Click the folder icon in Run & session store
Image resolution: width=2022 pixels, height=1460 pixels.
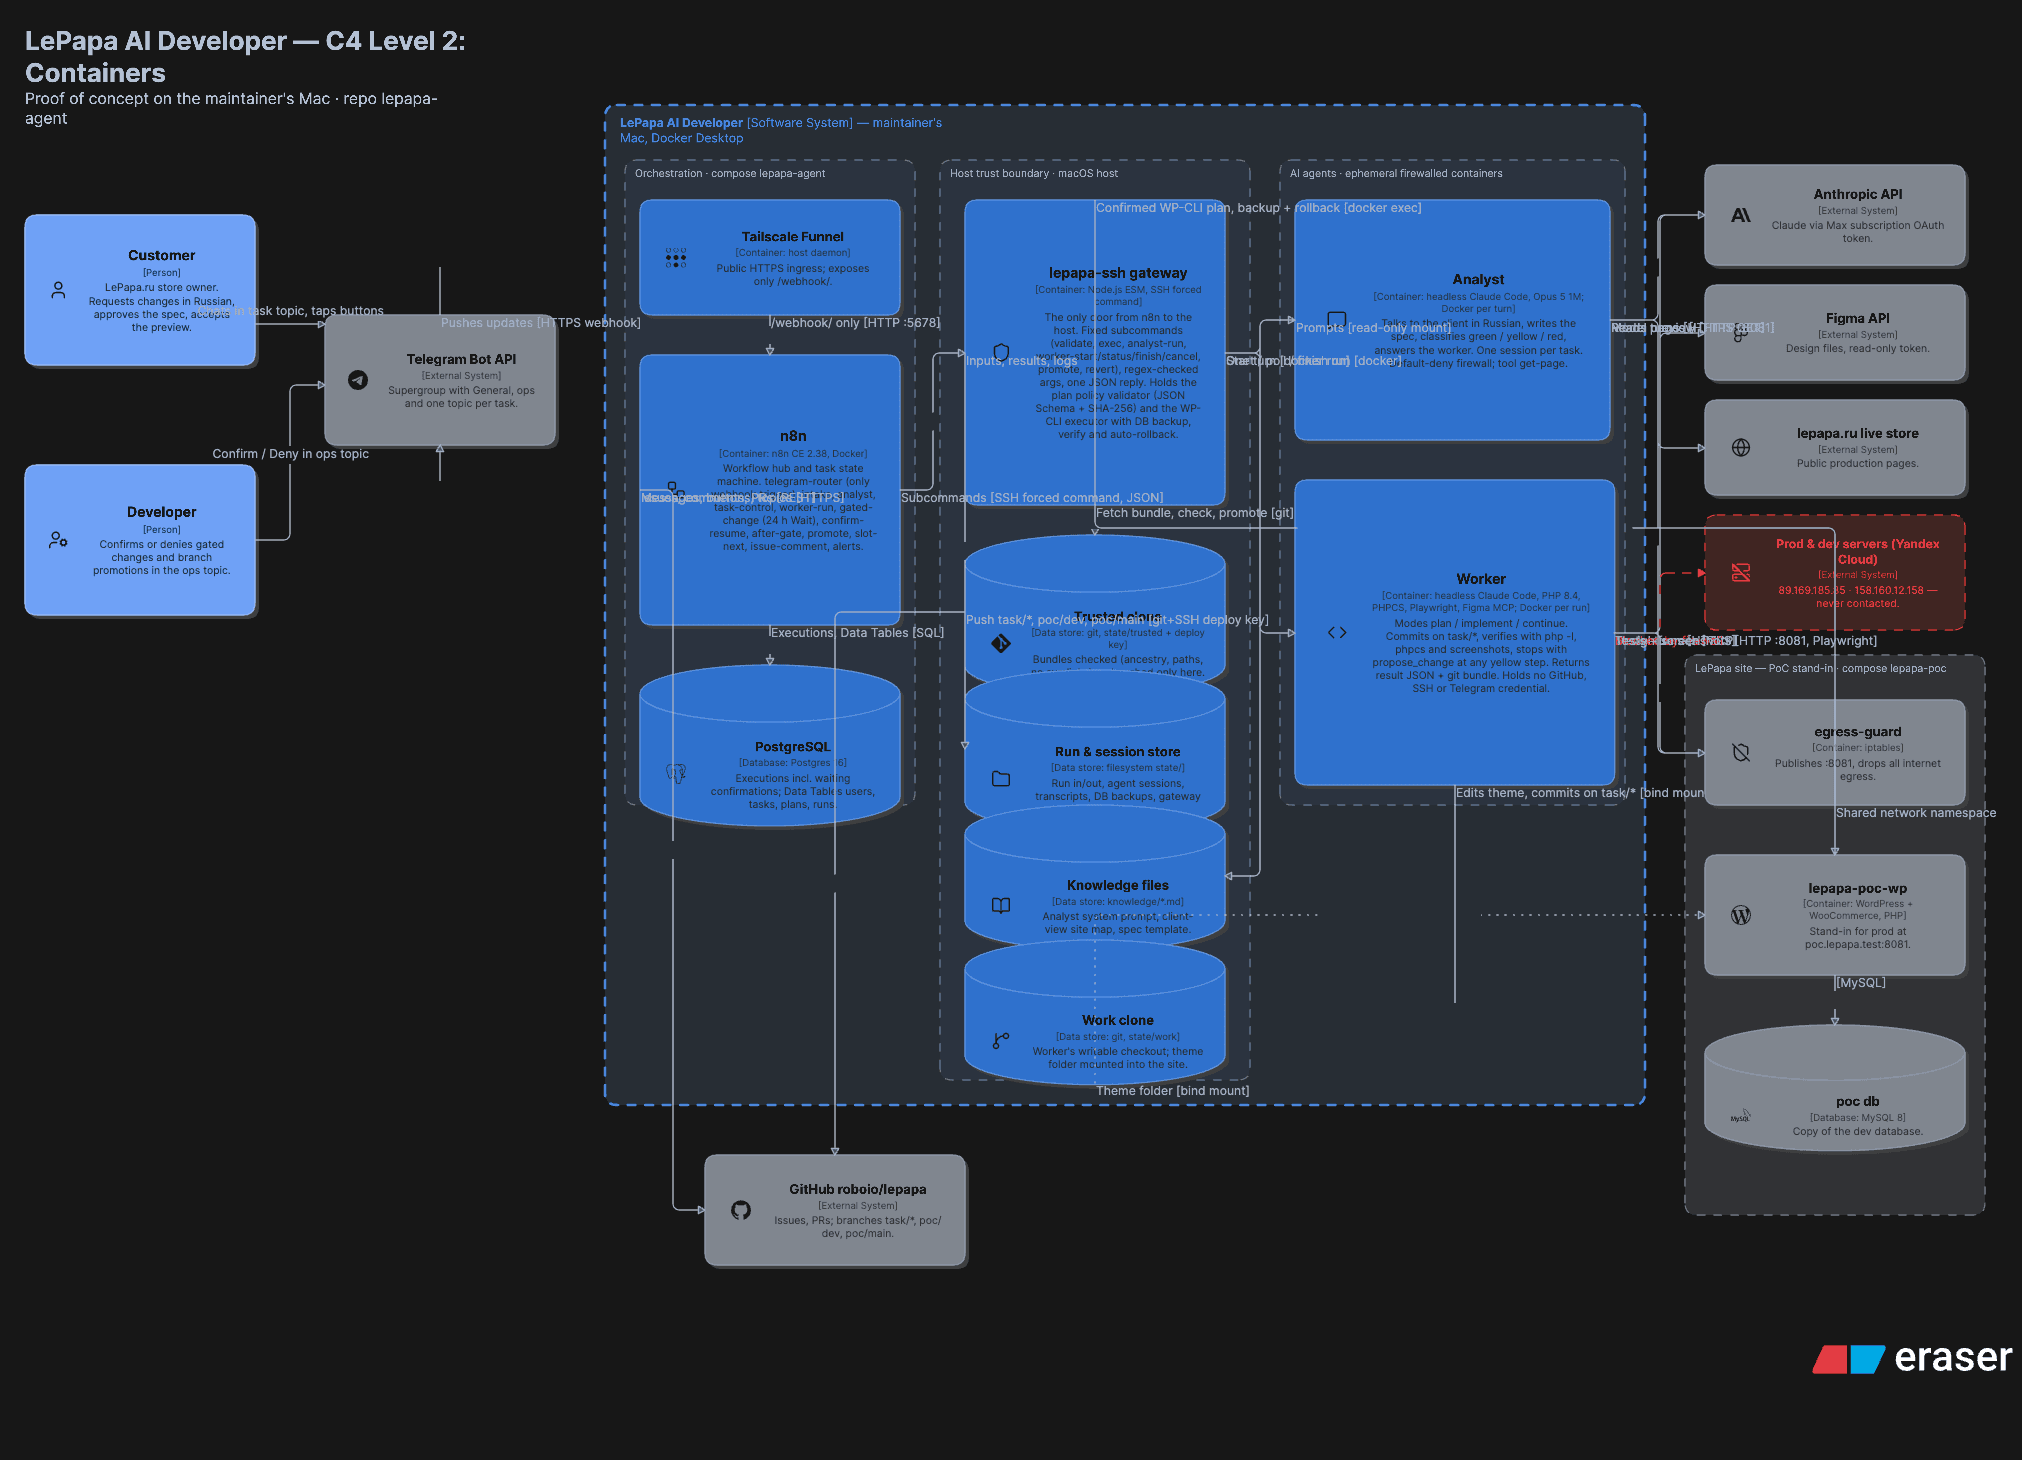(x=1001, y=778)
